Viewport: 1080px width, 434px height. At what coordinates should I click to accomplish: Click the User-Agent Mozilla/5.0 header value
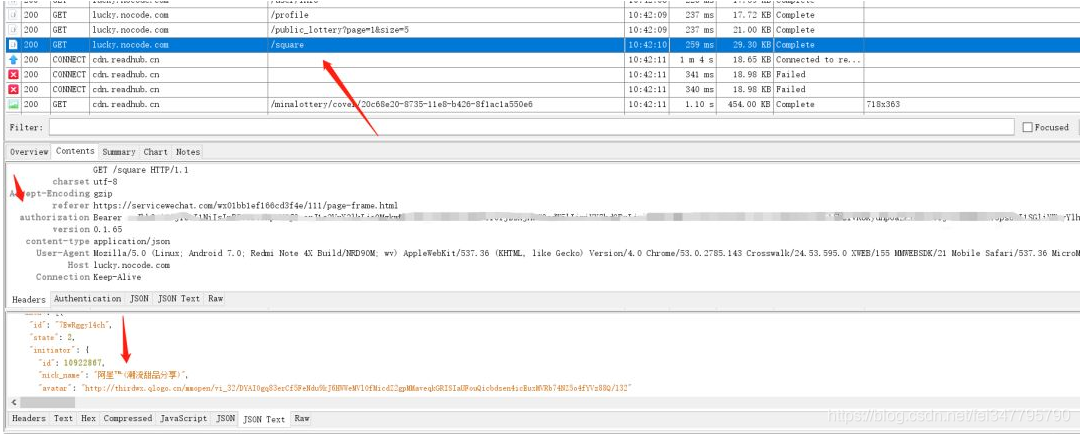585,254
